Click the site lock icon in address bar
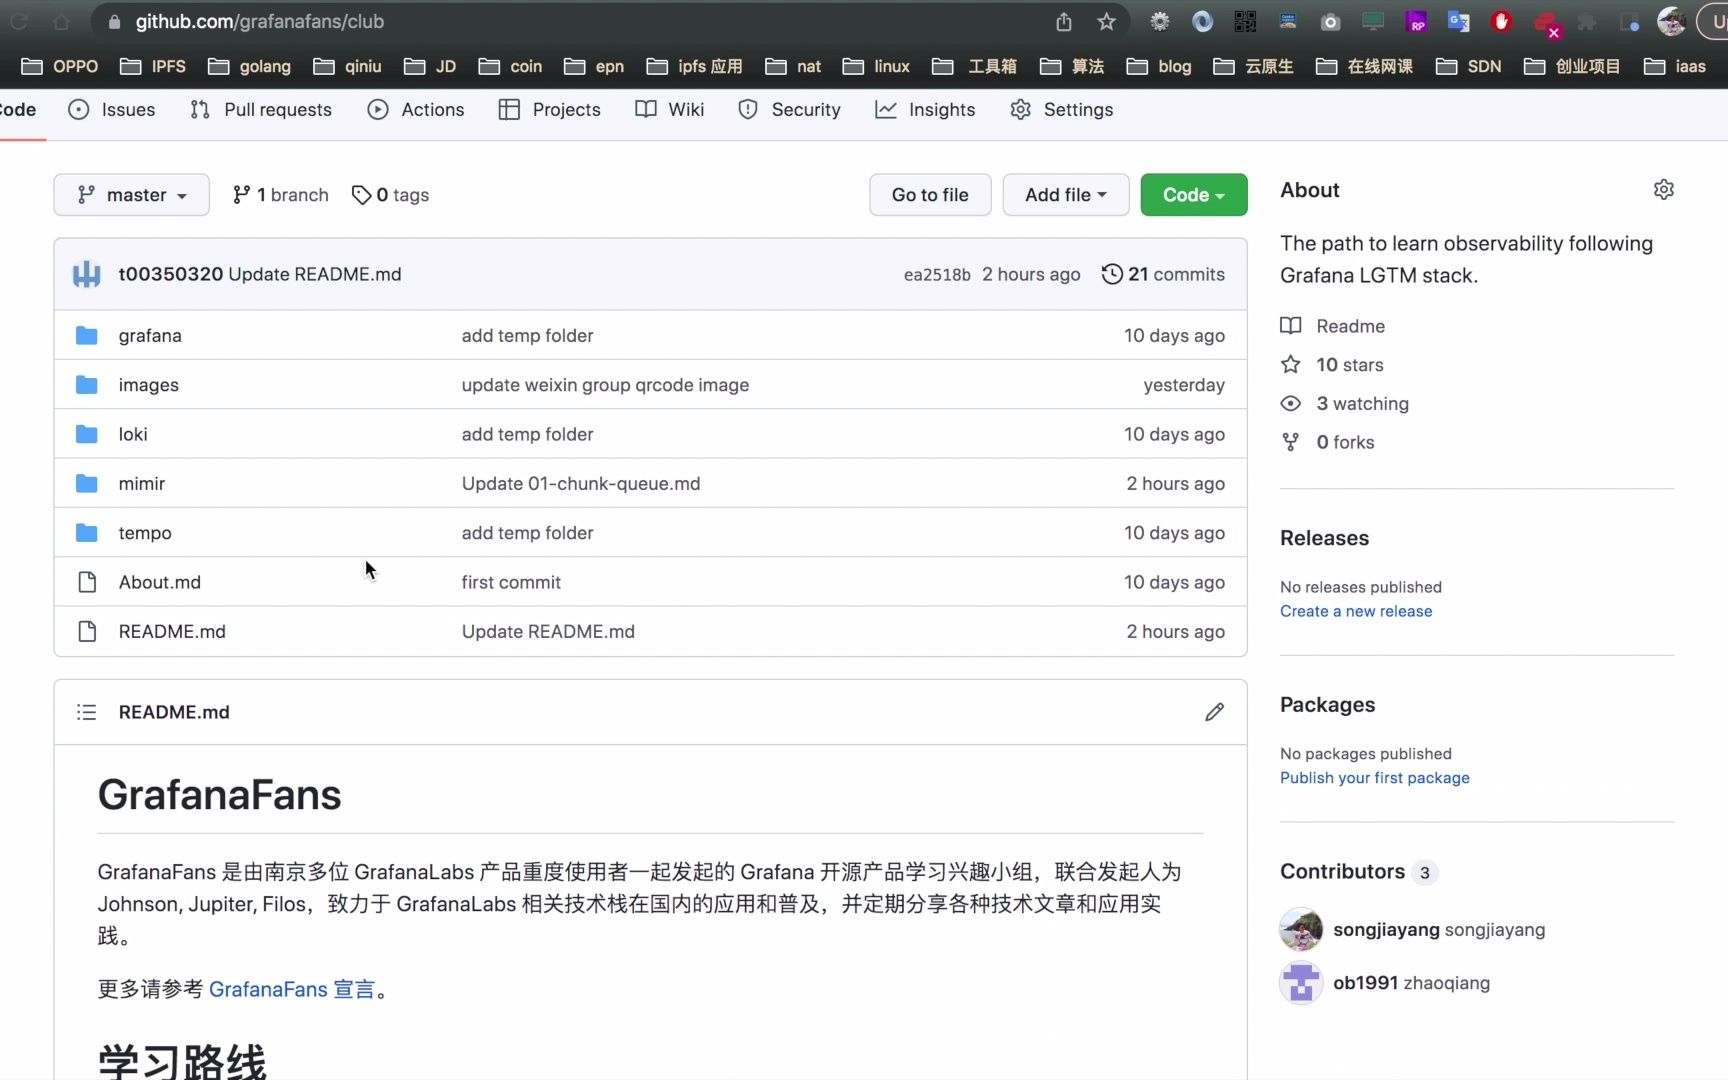 [114, 22]
